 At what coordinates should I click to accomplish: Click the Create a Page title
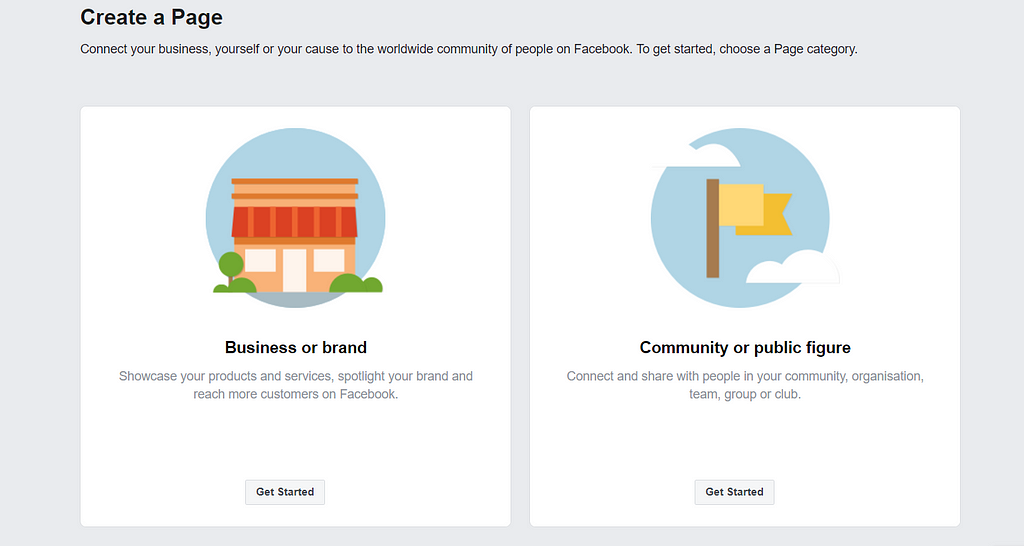coord(152,18)
